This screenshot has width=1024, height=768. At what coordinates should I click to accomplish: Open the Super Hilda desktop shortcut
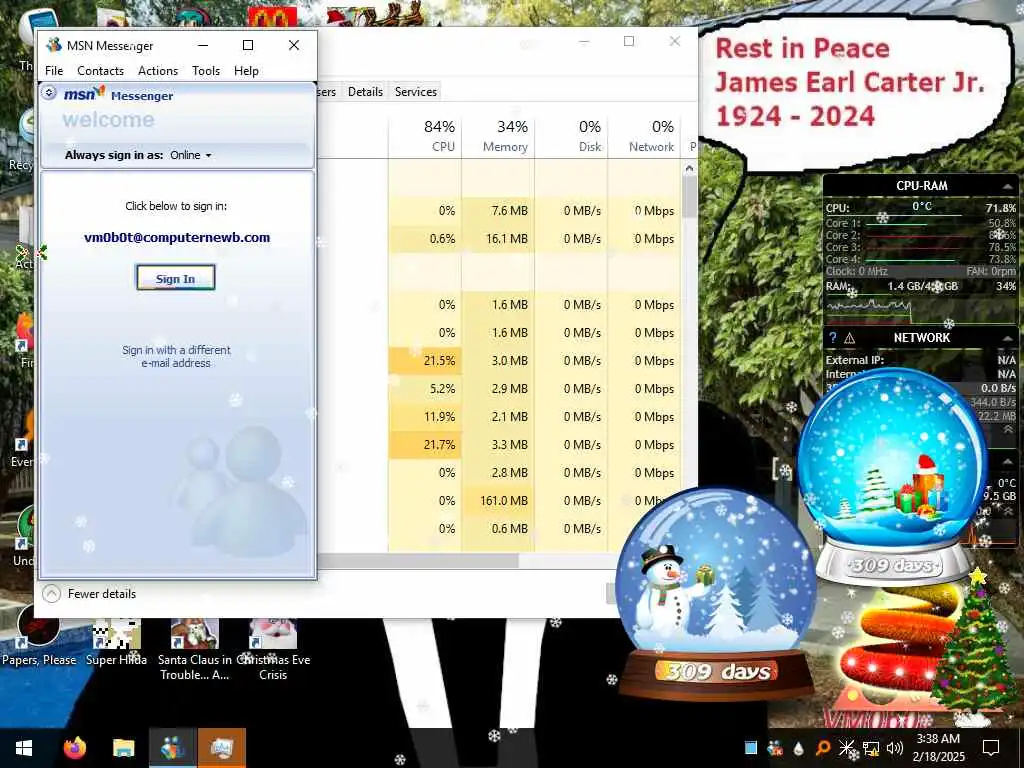pos(116,643)
